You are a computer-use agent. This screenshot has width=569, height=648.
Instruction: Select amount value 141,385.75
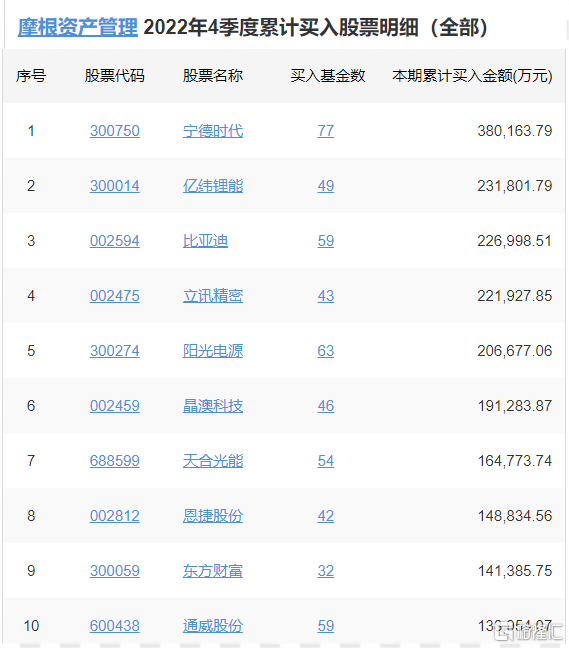point(515,571)
